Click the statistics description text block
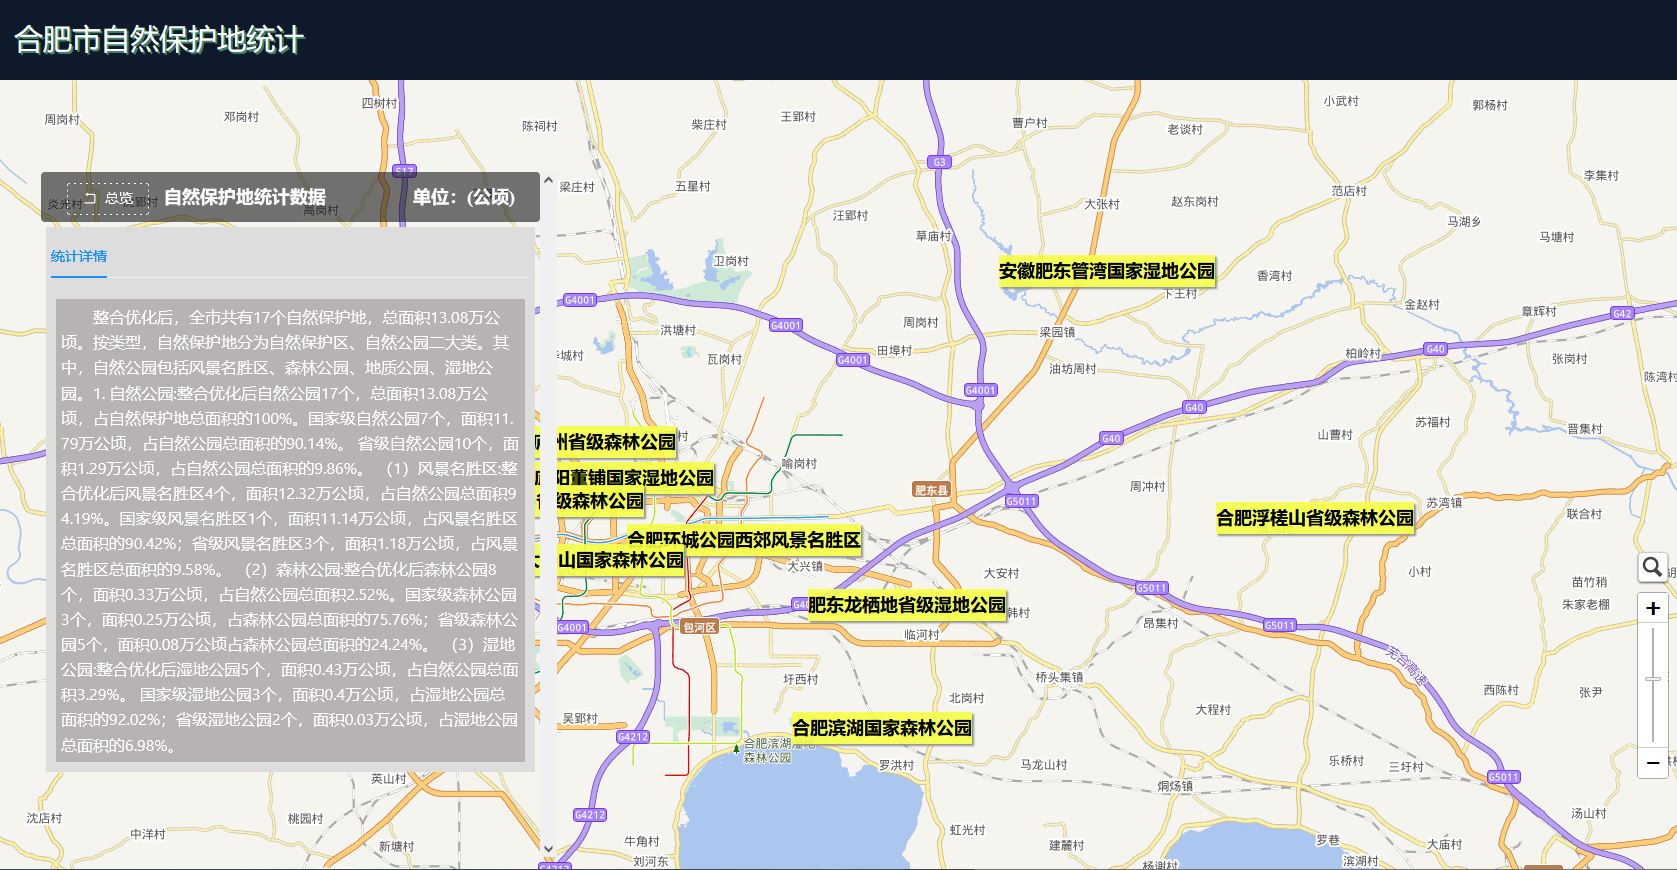 click(x=290, y=531)
